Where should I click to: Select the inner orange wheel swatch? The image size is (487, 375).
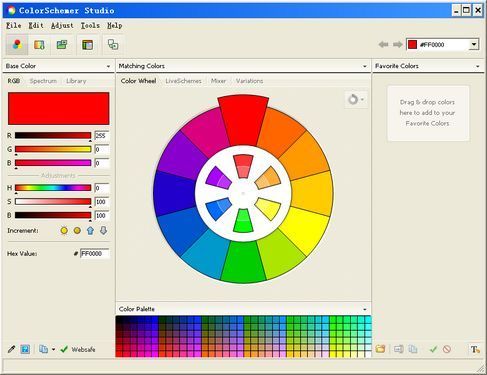(268, 178)
